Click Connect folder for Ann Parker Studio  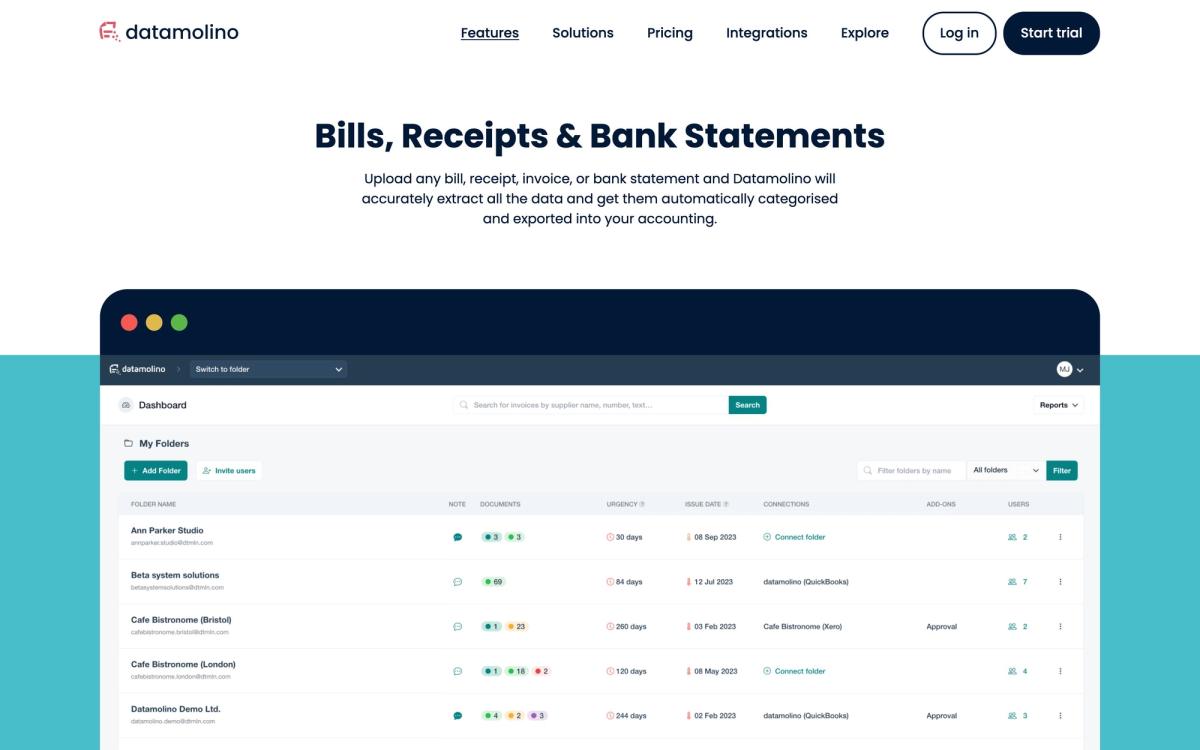pyautogui.click(x=795, y=537)
